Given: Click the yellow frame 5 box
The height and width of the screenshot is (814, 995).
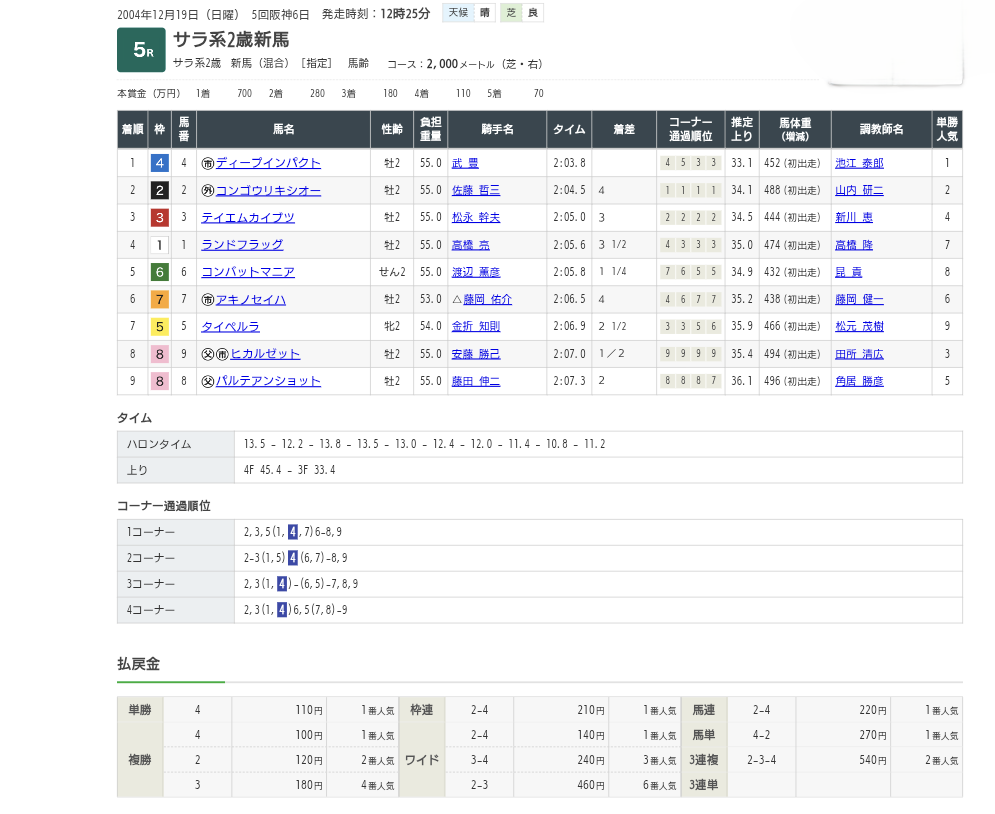Looking at the screenshot, I should [x=159, y=326].
